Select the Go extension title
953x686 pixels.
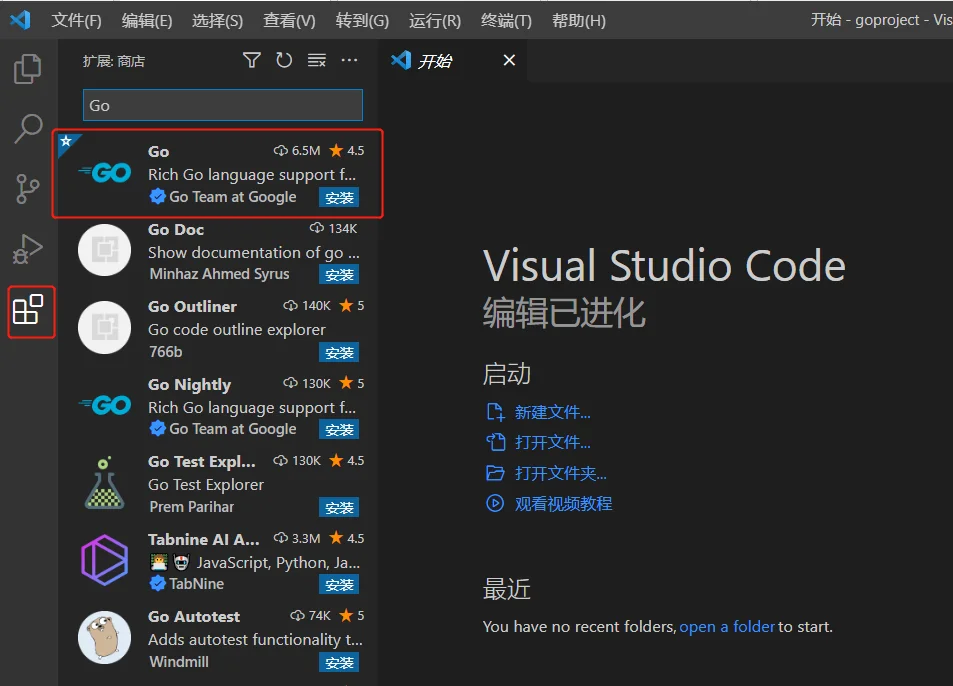coord(159,151)
